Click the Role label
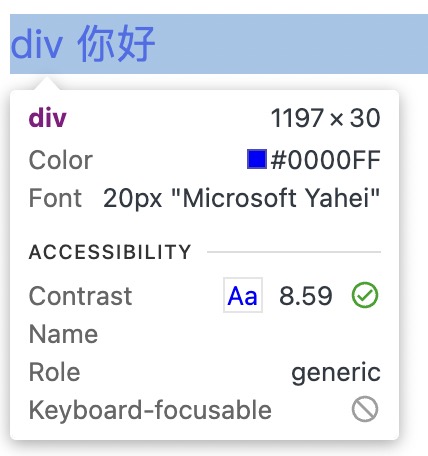428x456 pixels. [54, 372]
